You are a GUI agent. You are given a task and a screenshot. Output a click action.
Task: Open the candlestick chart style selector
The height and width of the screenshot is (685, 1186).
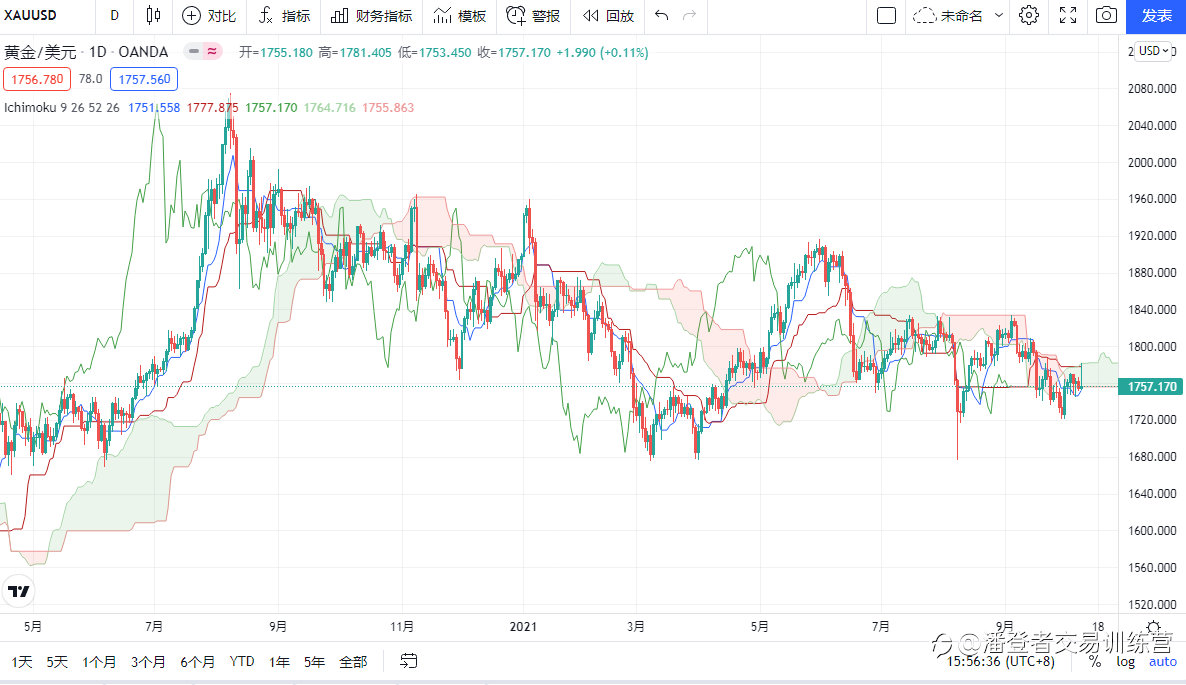tap(153, 15)
